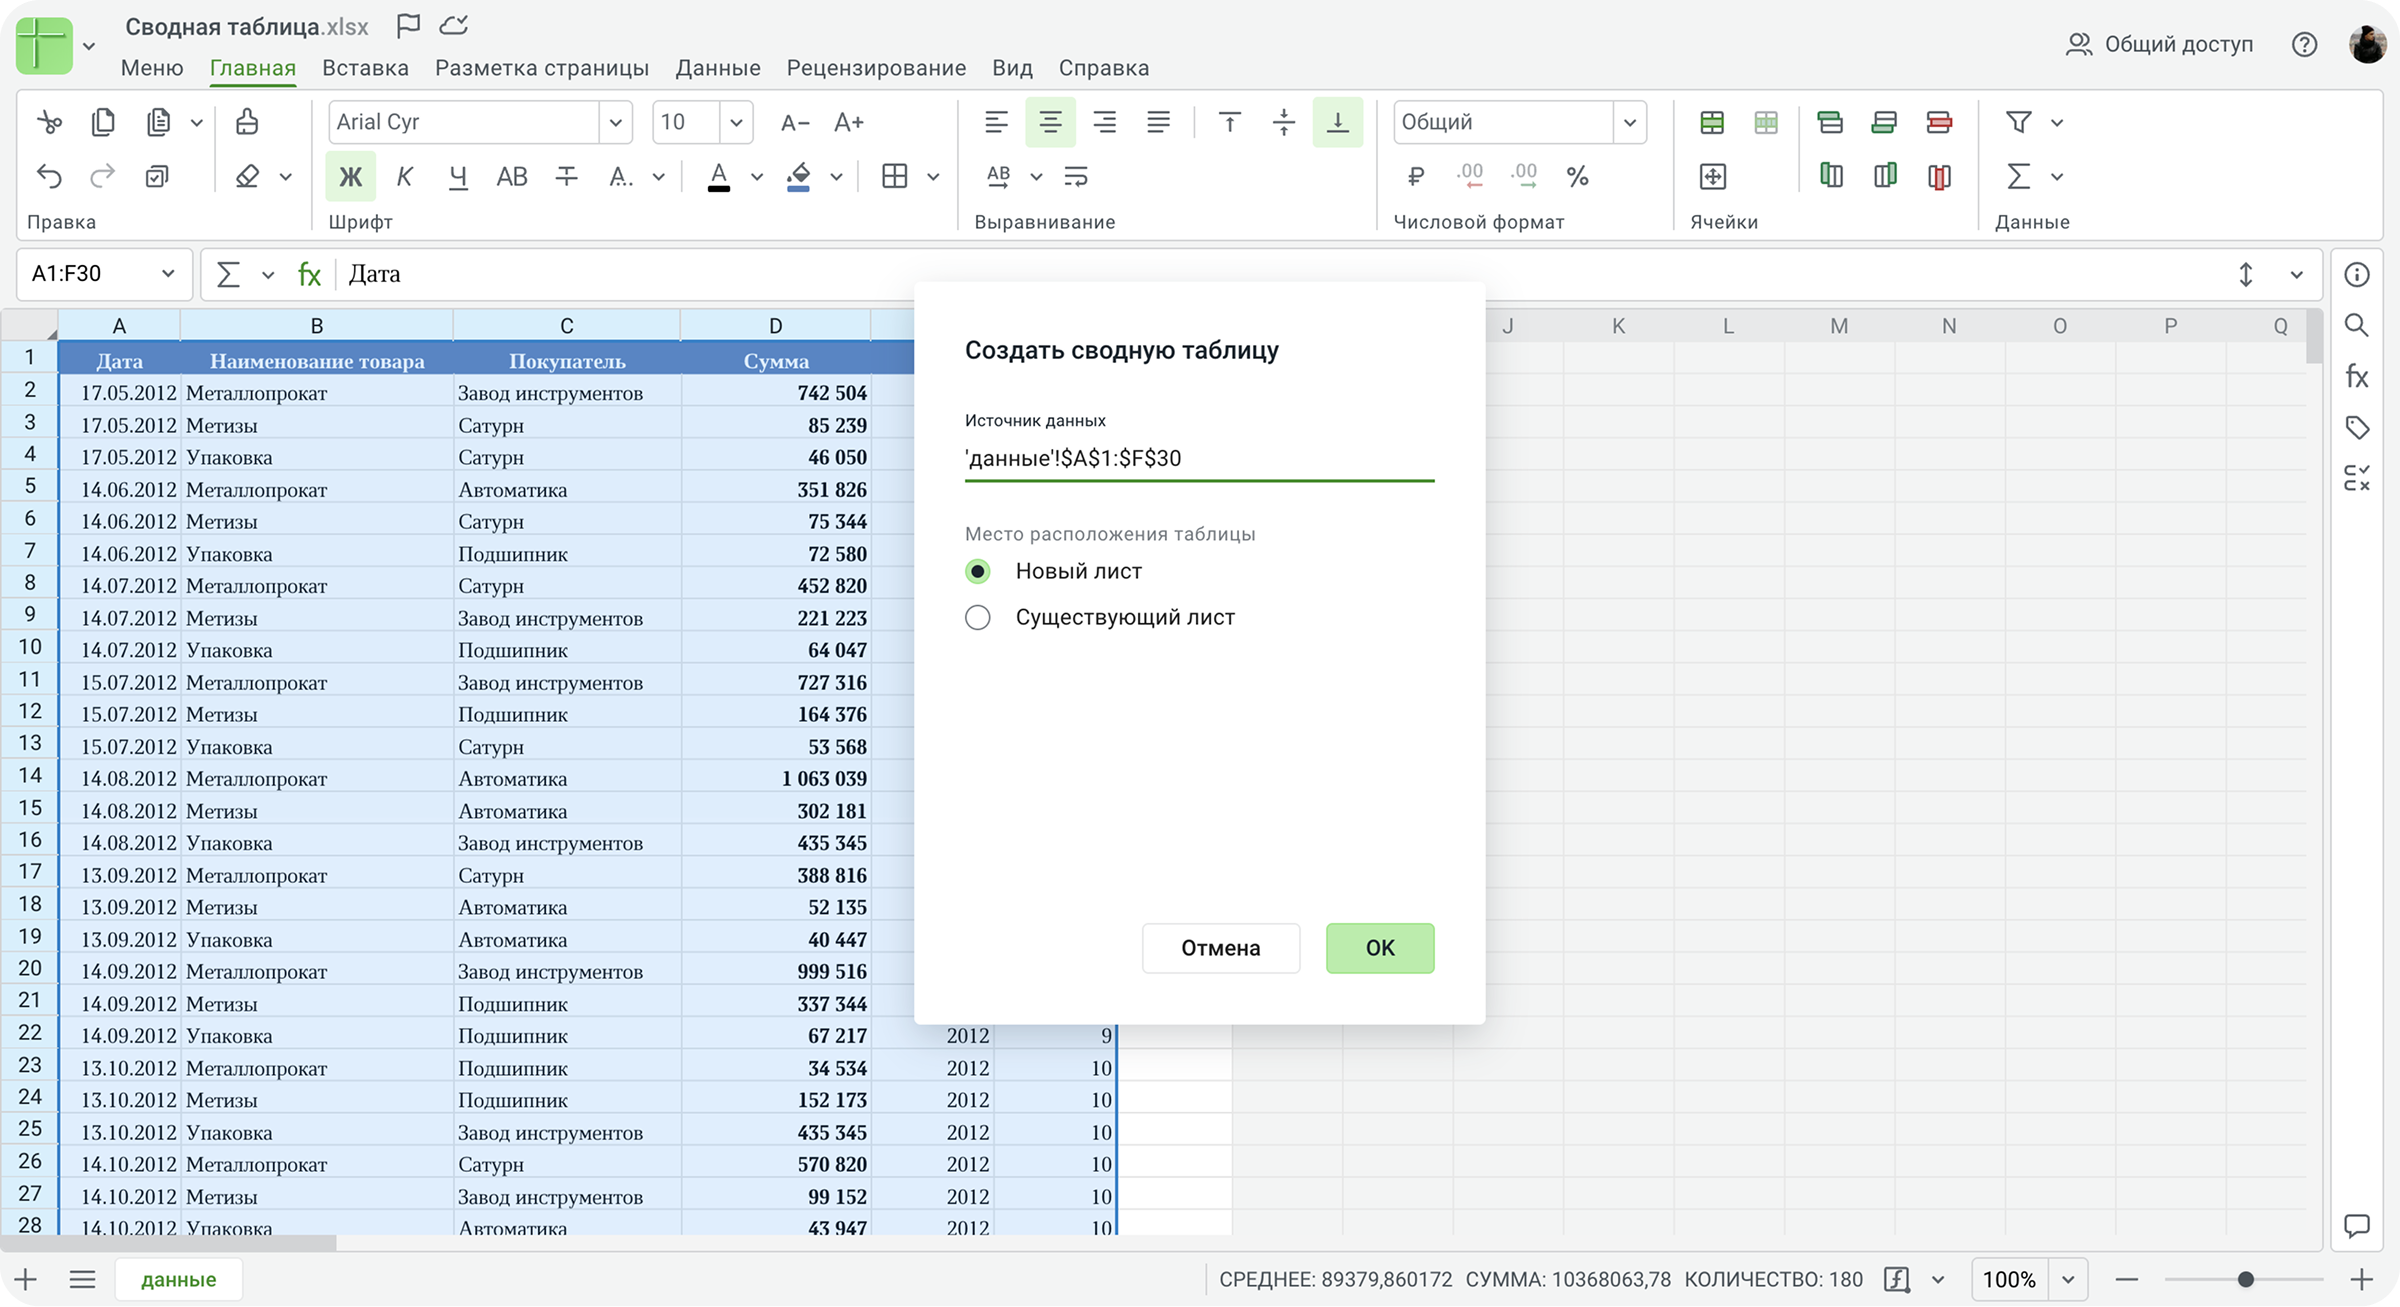2400x1307 pixels.
Task: Switch to the 'Данные' ribbon tab
Action: pos(717,68)
